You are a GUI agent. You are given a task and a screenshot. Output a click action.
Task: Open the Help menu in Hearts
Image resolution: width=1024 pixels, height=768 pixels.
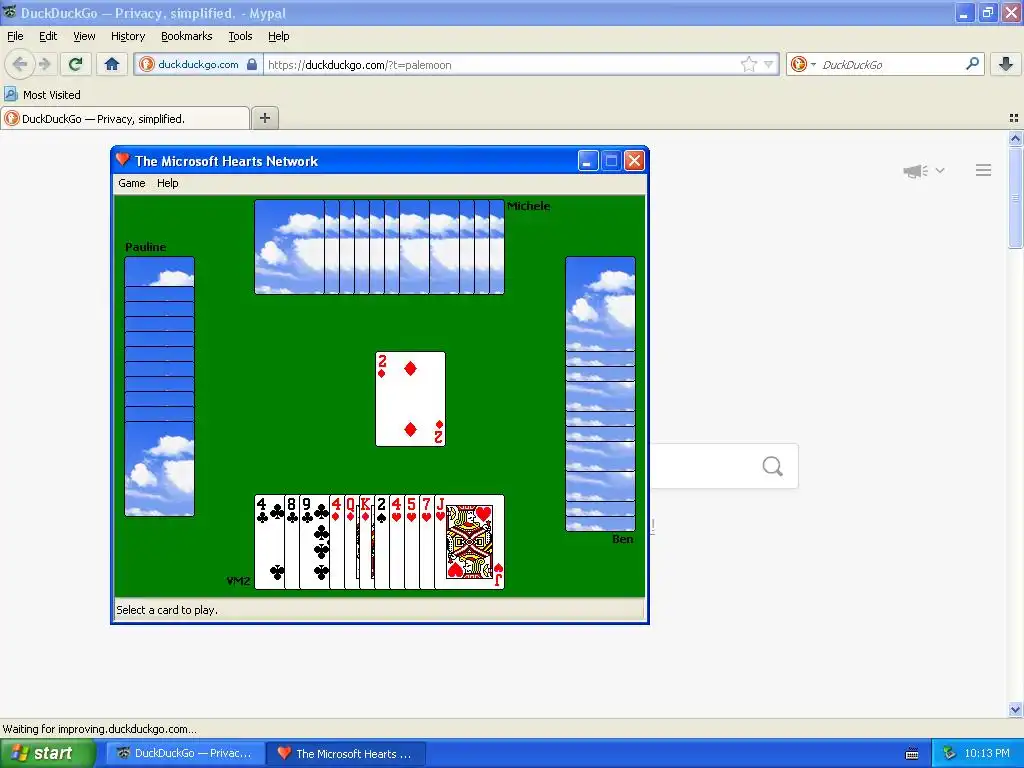click(x=167, y=184)
